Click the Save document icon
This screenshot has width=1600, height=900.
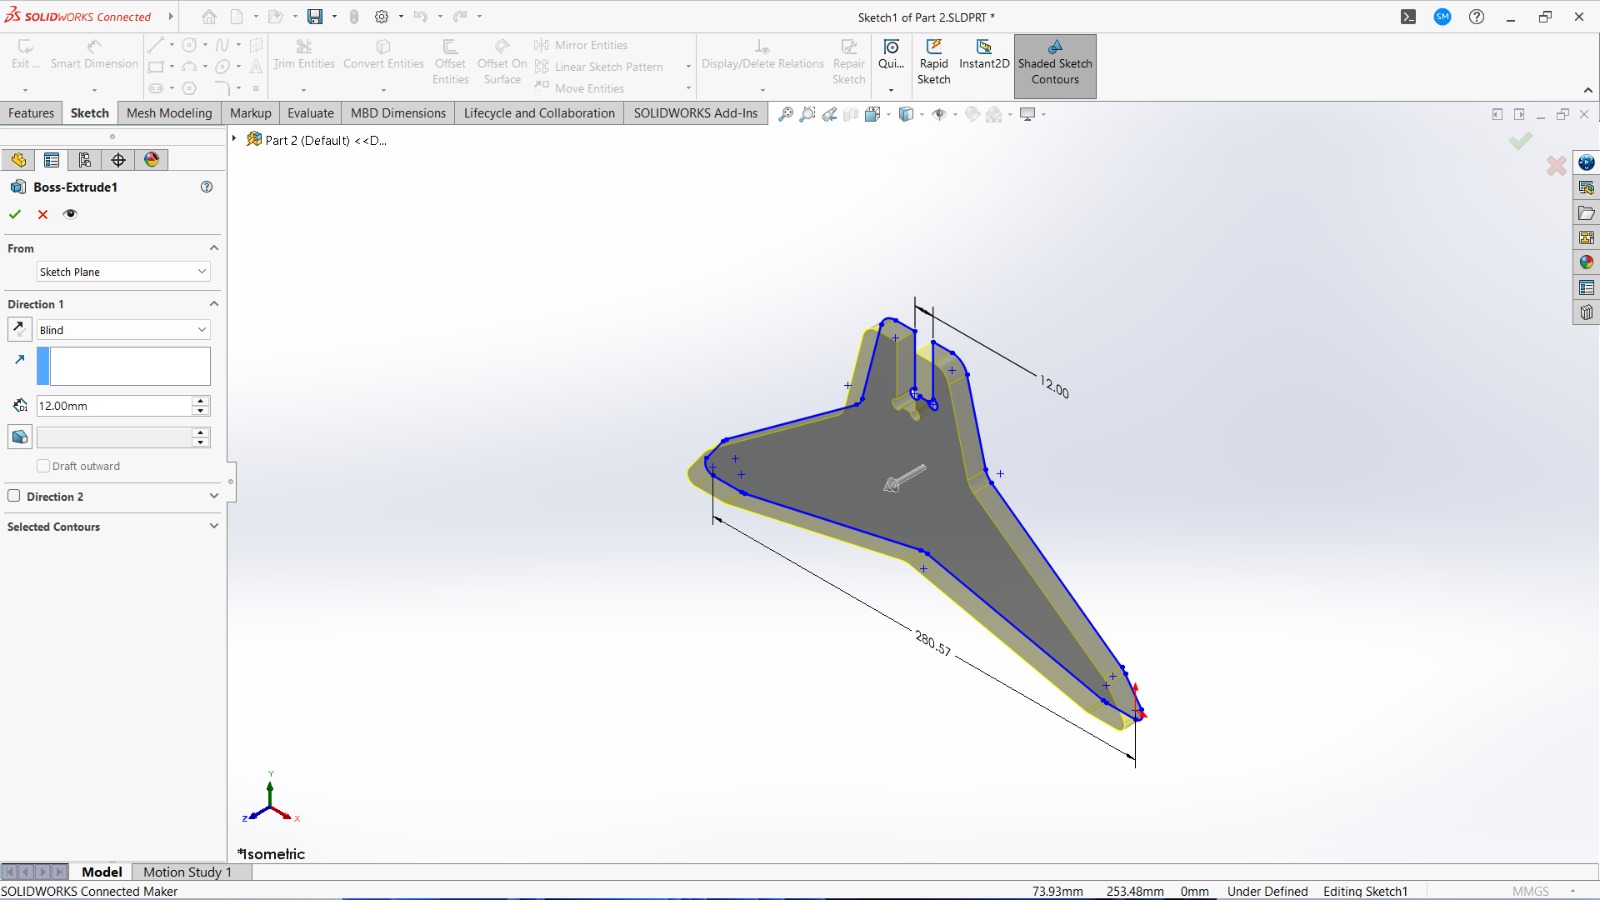[x=315, y=17]
